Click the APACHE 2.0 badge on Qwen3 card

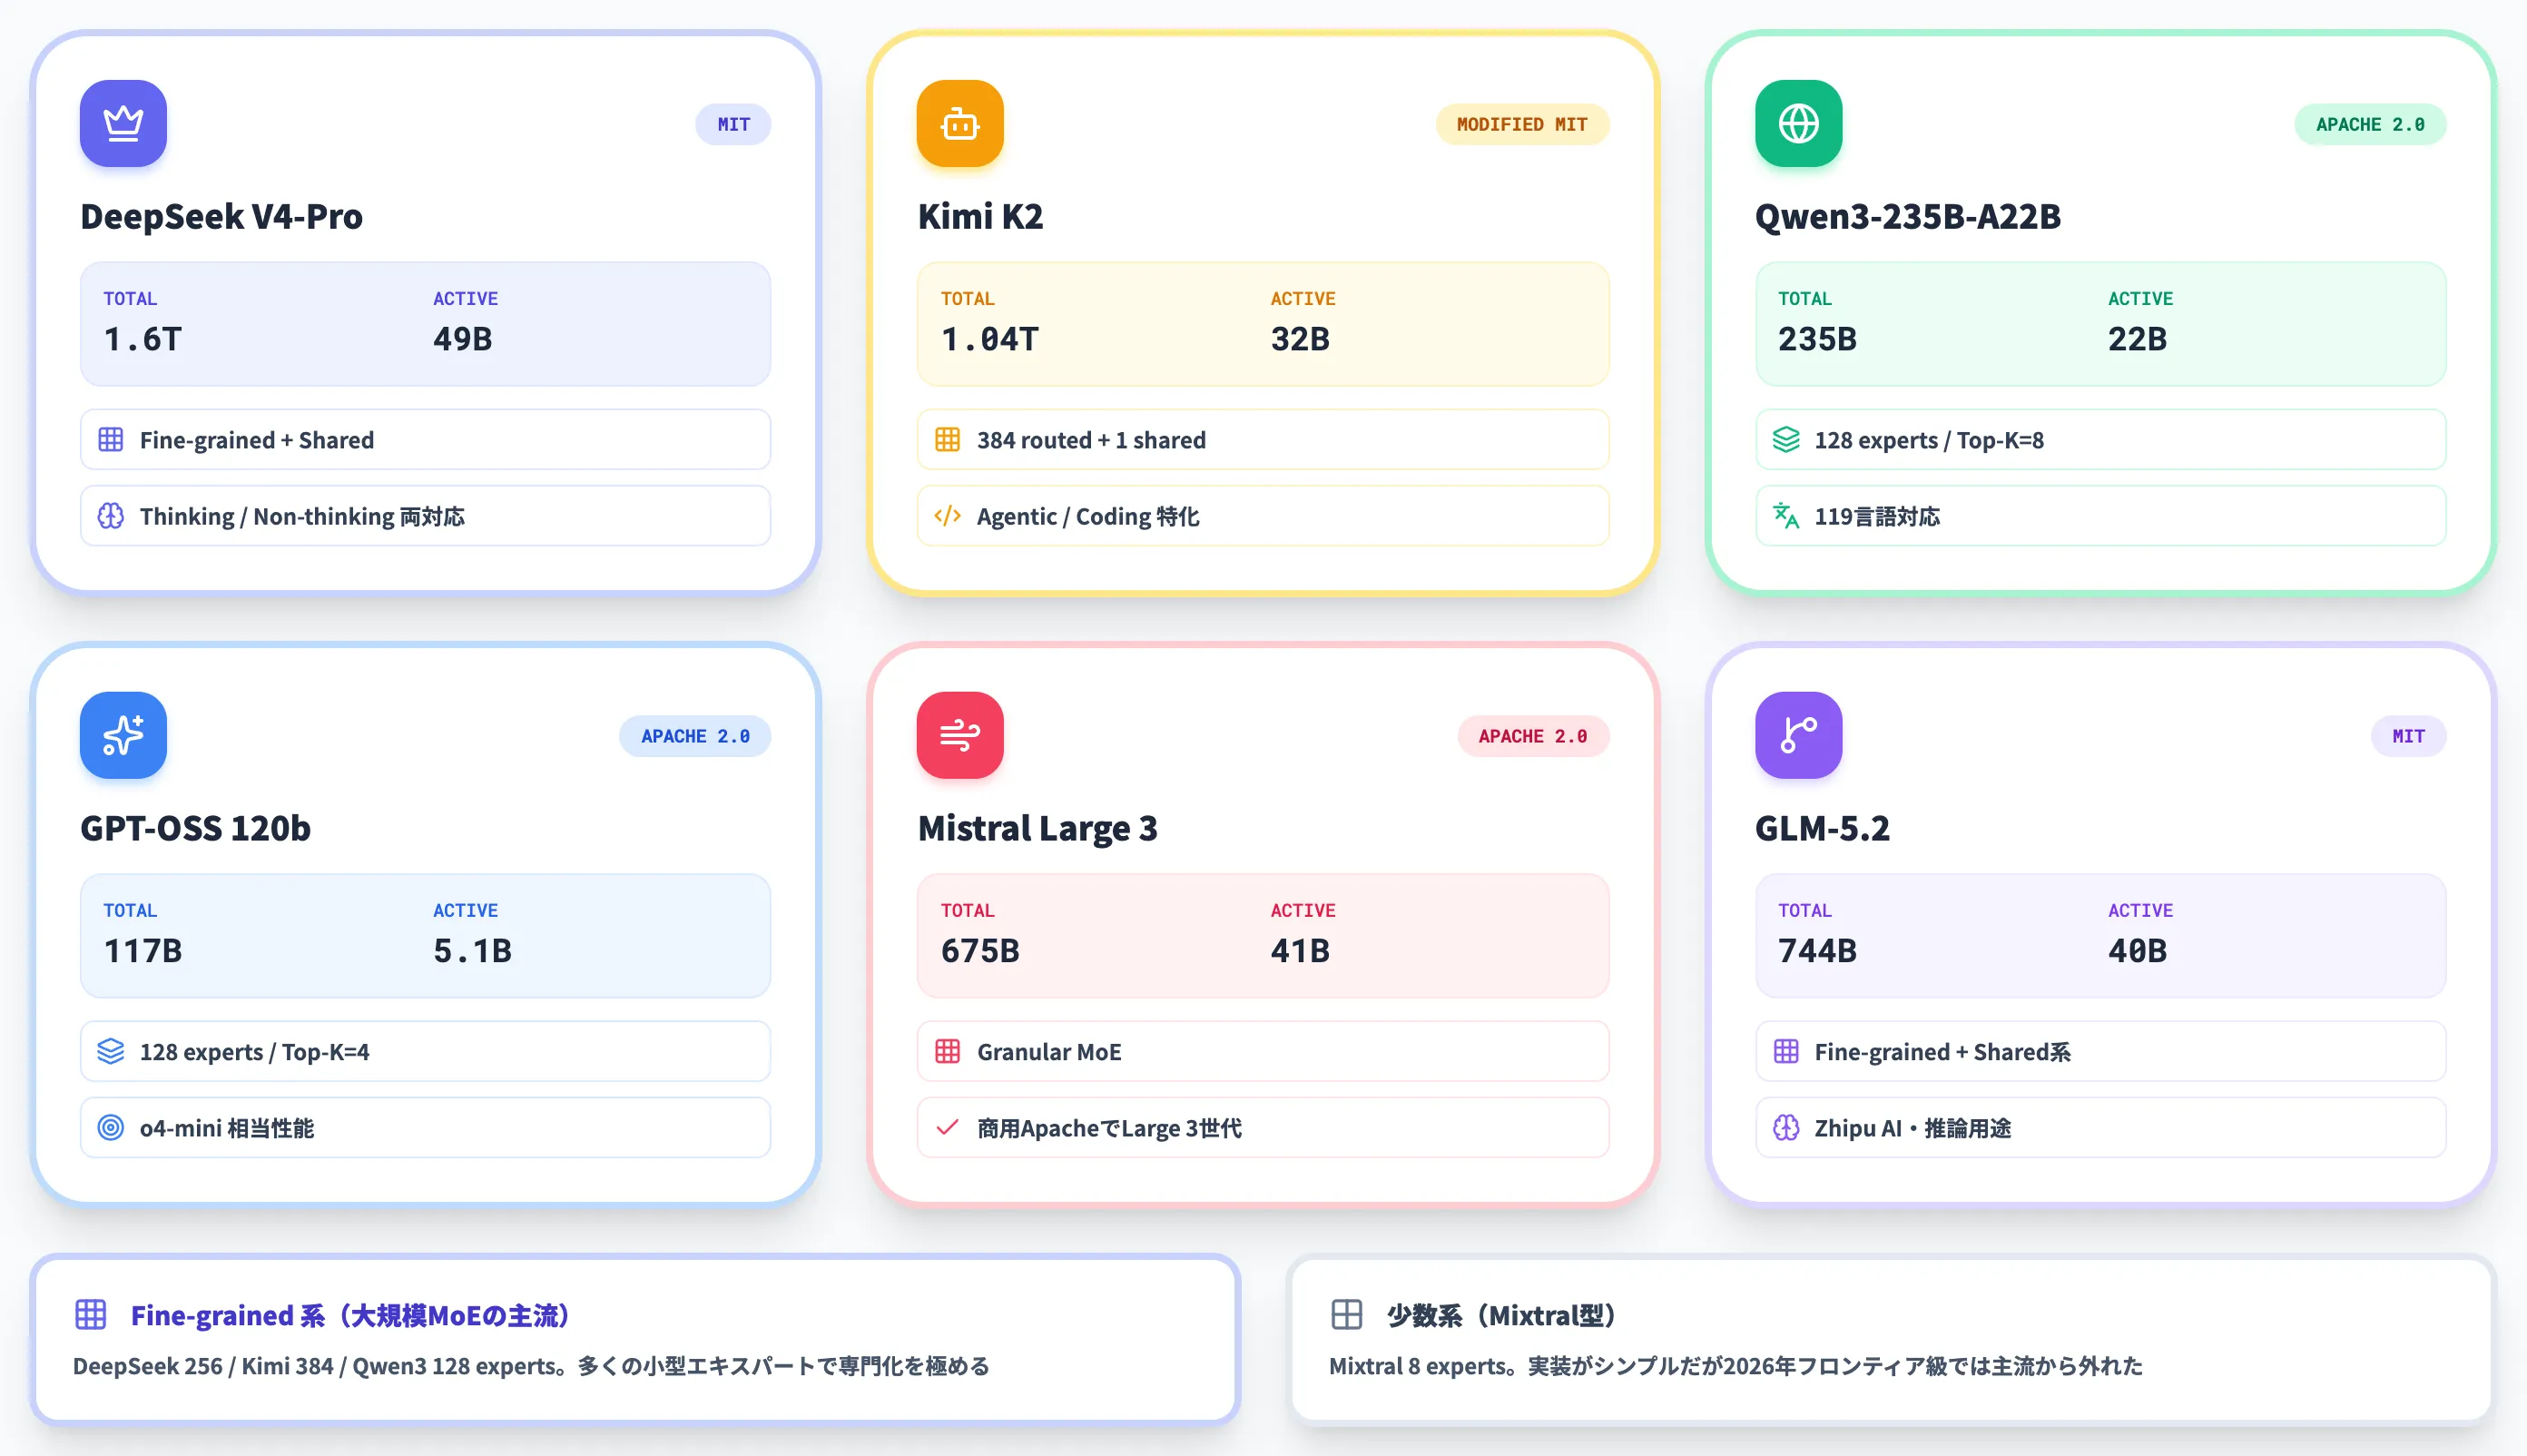[x=2370, y=124]
